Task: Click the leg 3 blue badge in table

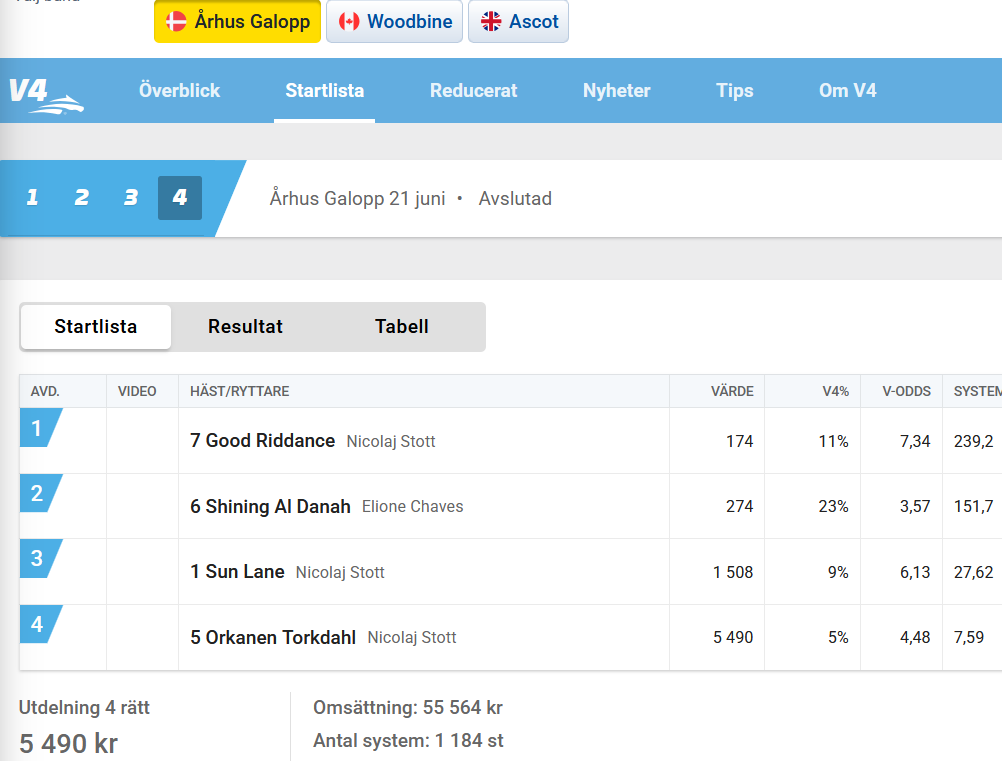Action: (40, 558)
